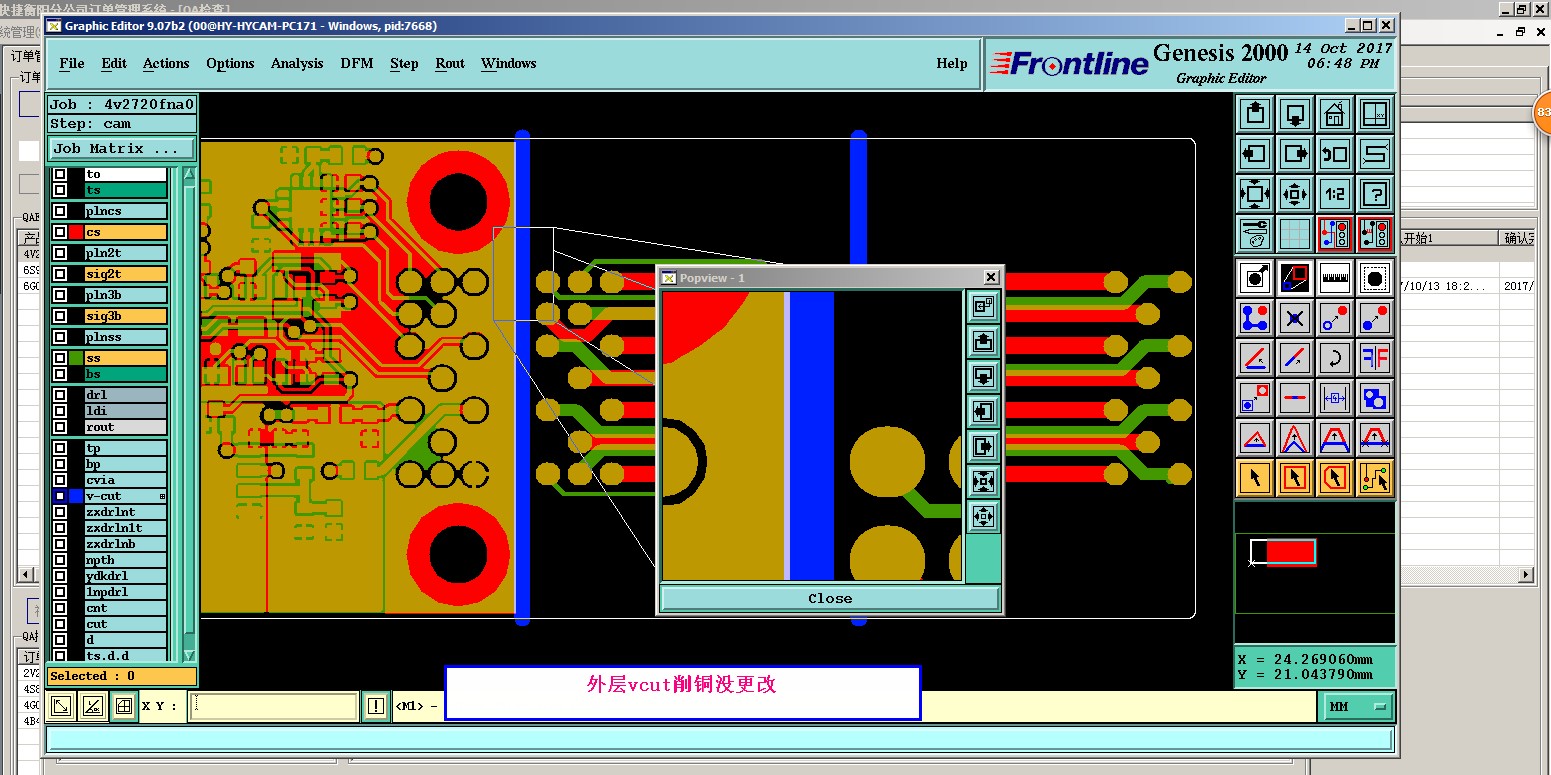Click the mirror F icon
Image resolution: width=1551 pixels, height=775 pixels.
coord(1376,357)
